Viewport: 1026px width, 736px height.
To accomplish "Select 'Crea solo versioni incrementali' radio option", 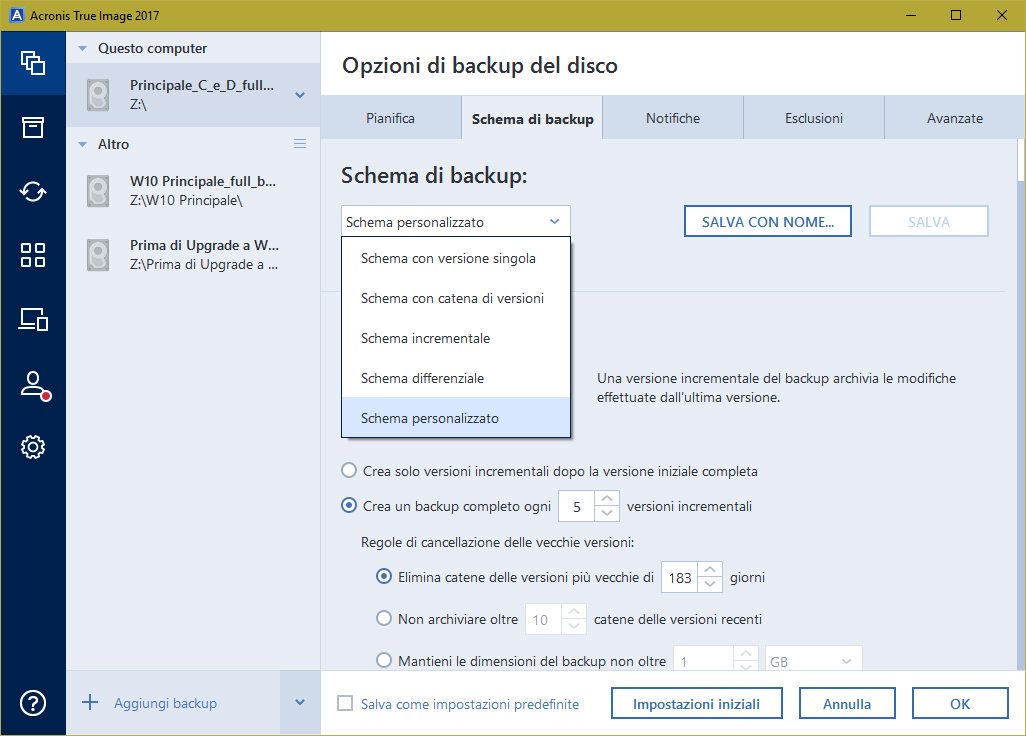I will tap(349, 471).
